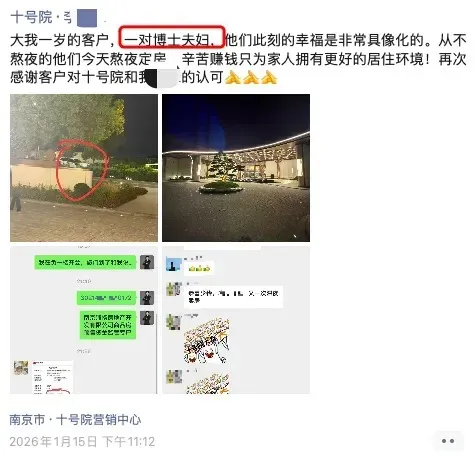Click the first green chat bubble in screenshot
The height and width of the screenshot is (457, 475).
(85, 262)
